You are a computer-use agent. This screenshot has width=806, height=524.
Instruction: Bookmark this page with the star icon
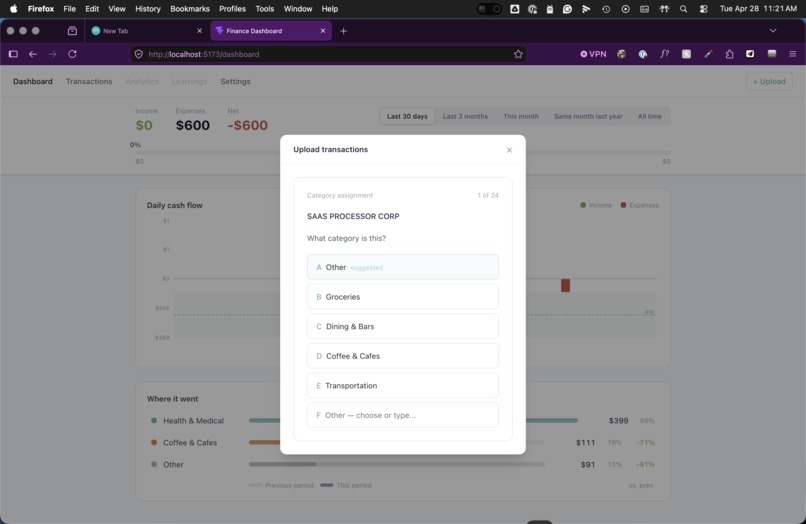(x=518, y=54)
